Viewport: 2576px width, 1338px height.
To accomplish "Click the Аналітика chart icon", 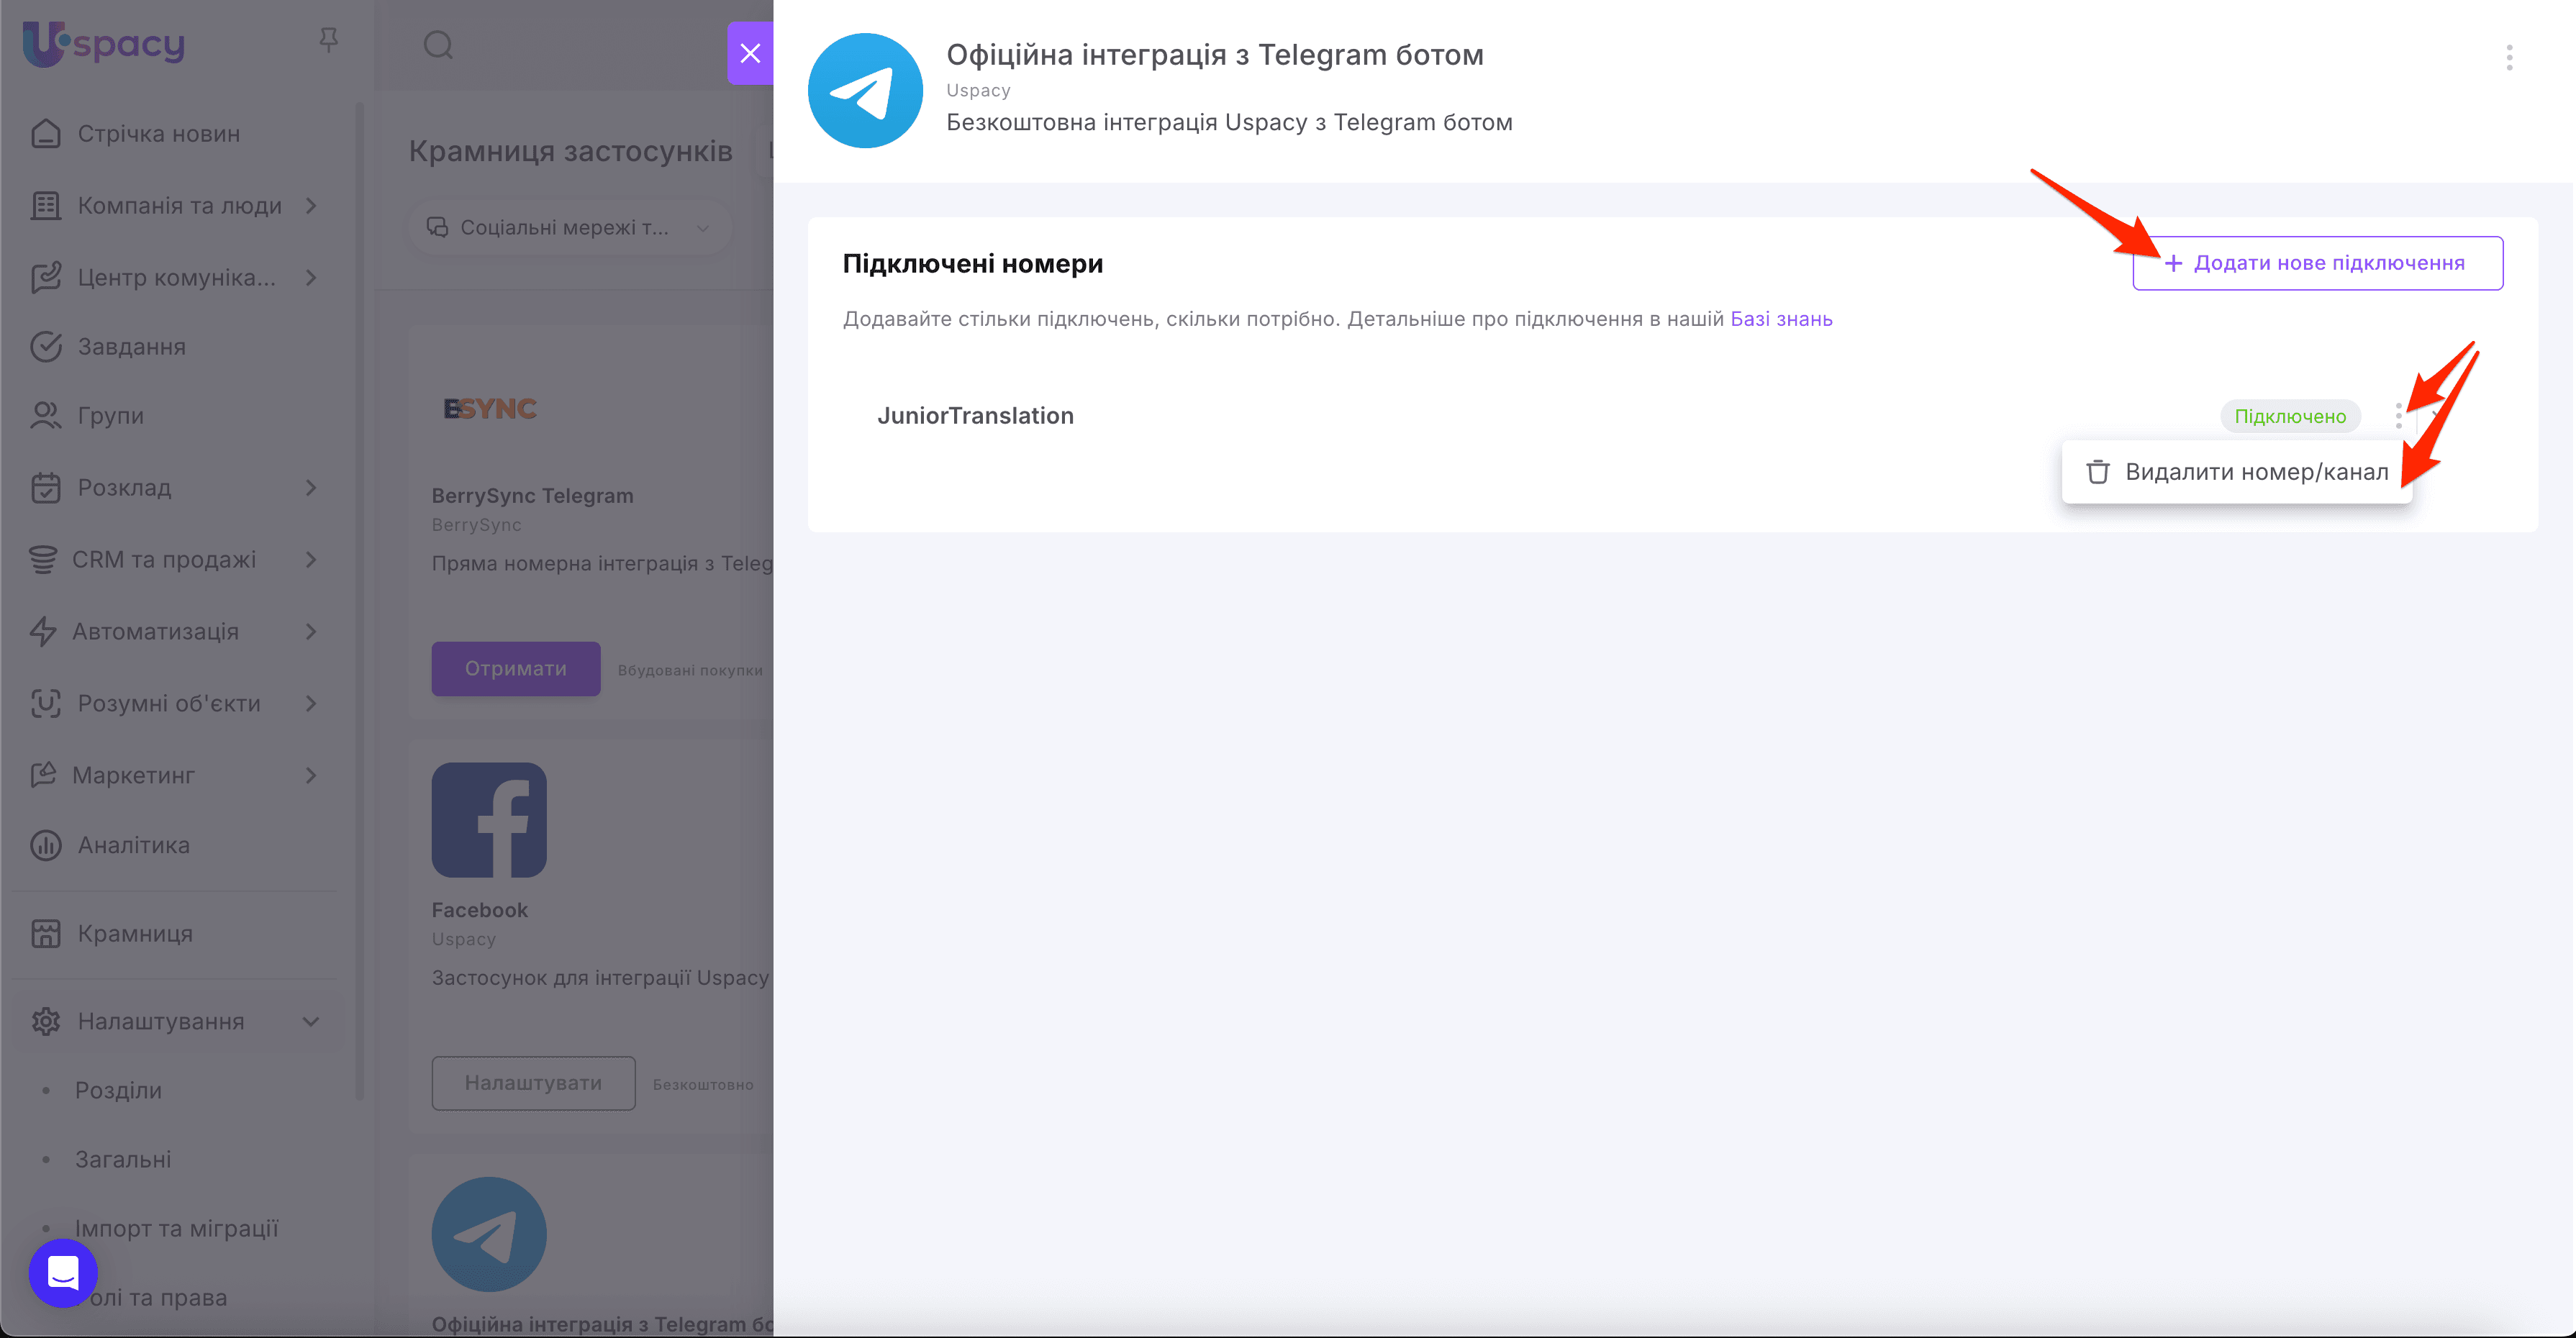I will click(46, 845).
